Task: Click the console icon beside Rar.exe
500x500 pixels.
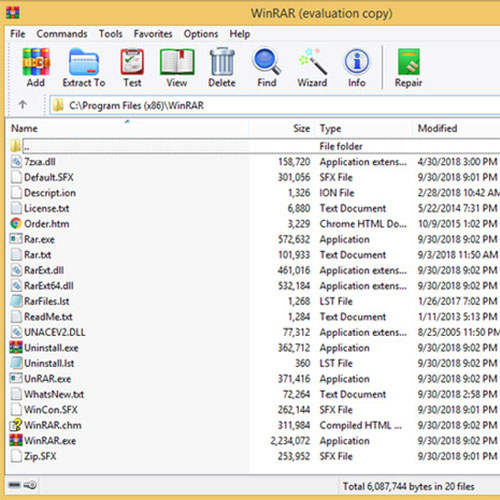Action: (x=16, y=239)
